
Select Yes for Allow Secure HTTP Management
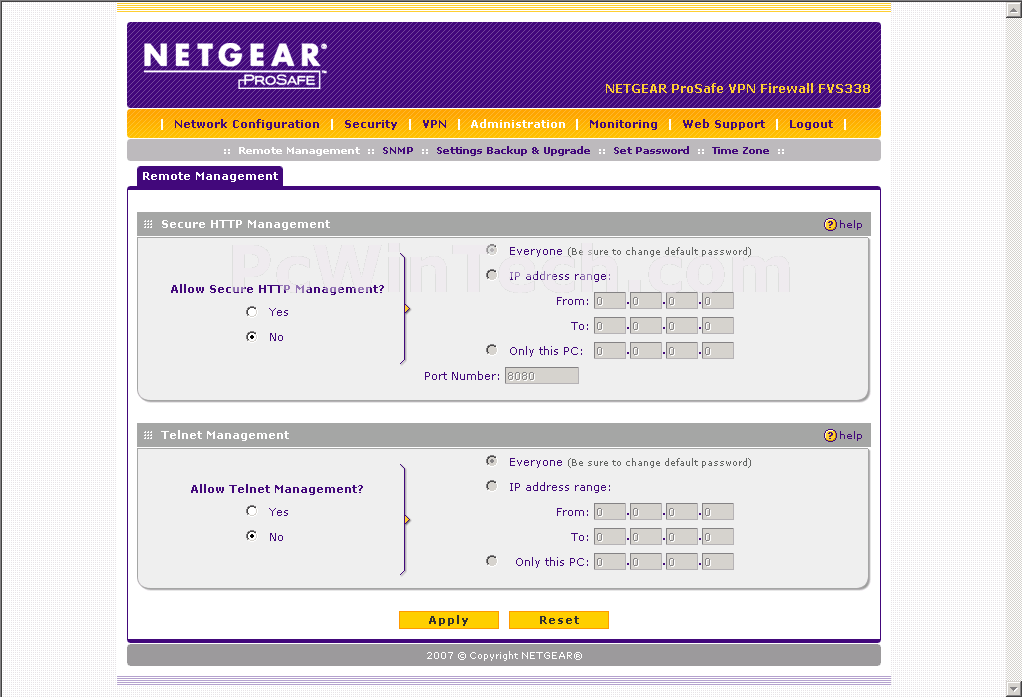tap(252, 312)
